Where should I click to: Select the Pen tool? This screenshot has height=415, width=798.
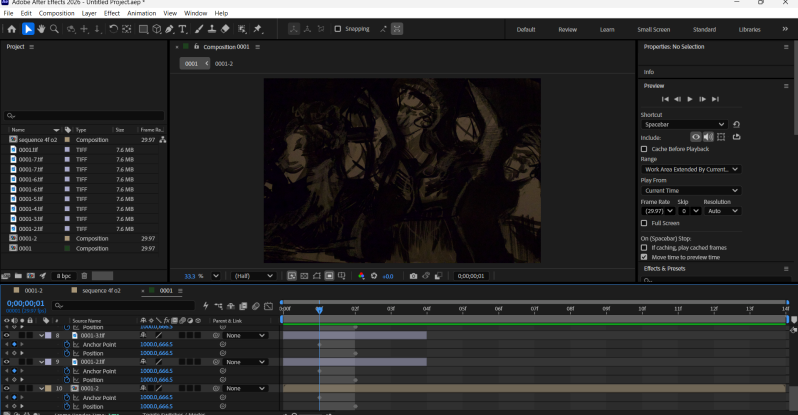coord(169,29)
